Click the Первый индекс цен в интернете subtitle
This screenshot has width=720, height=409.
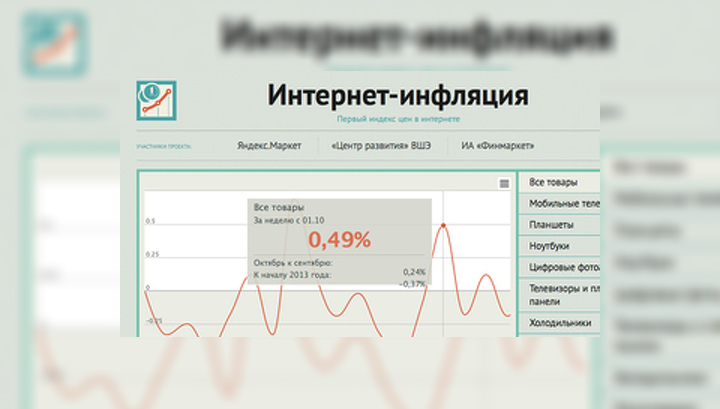398,119
